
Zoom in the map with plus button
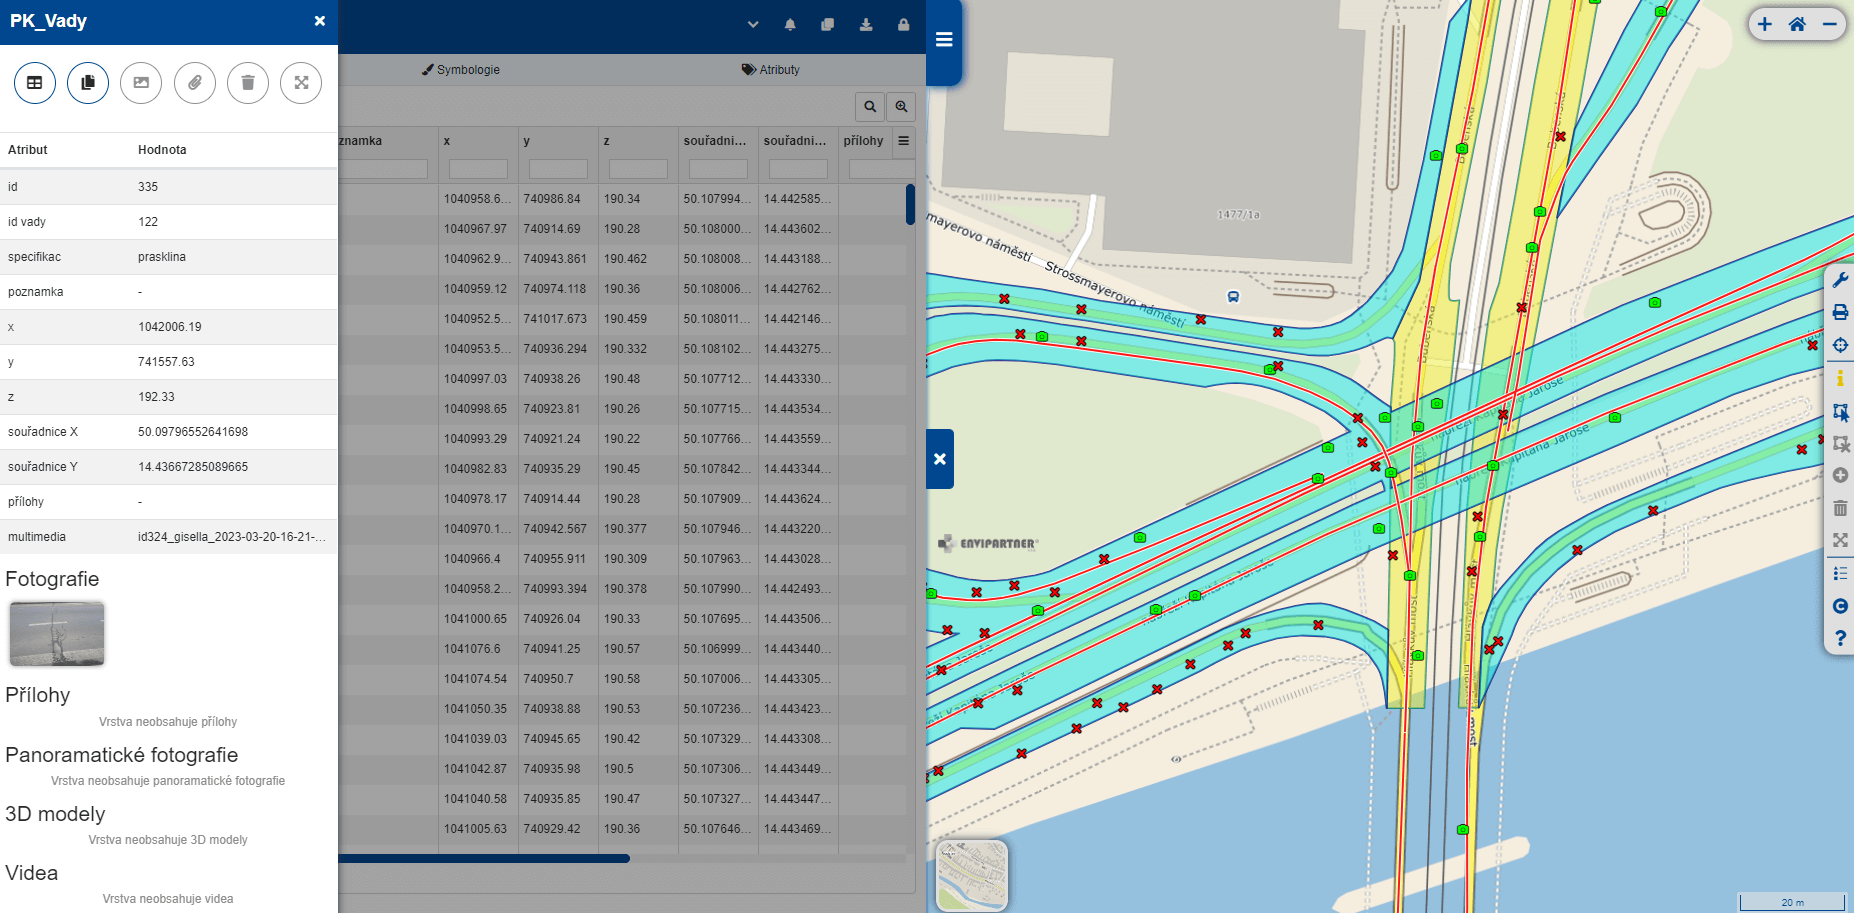1765,25
